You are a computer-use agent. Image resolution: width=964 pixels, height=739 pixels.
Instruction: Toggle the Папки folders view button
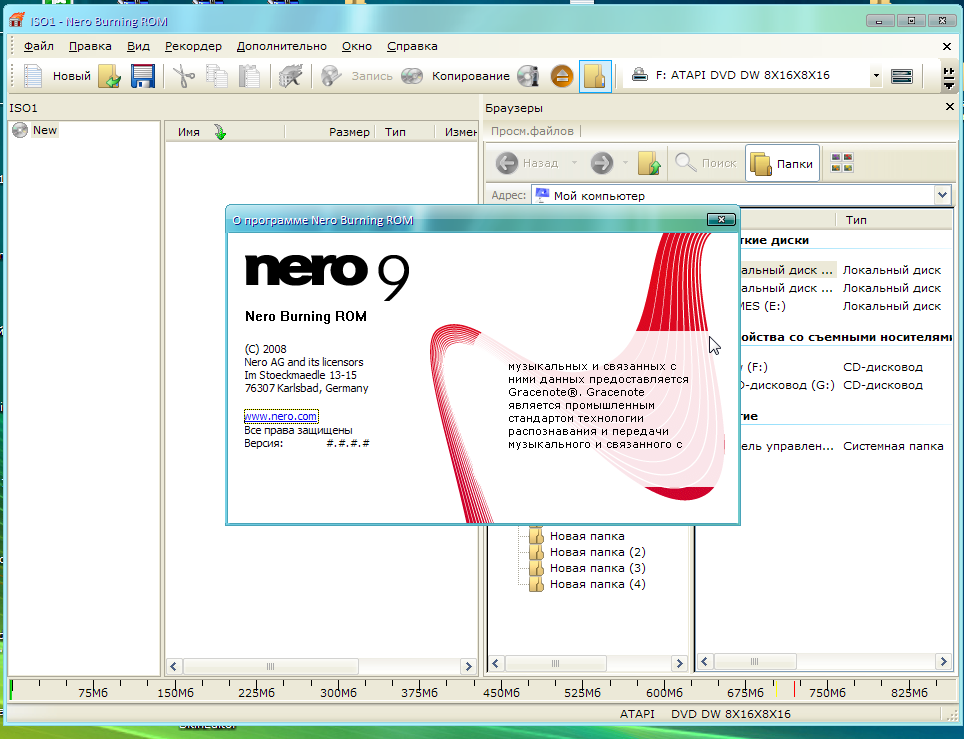[x=783, y=164]
